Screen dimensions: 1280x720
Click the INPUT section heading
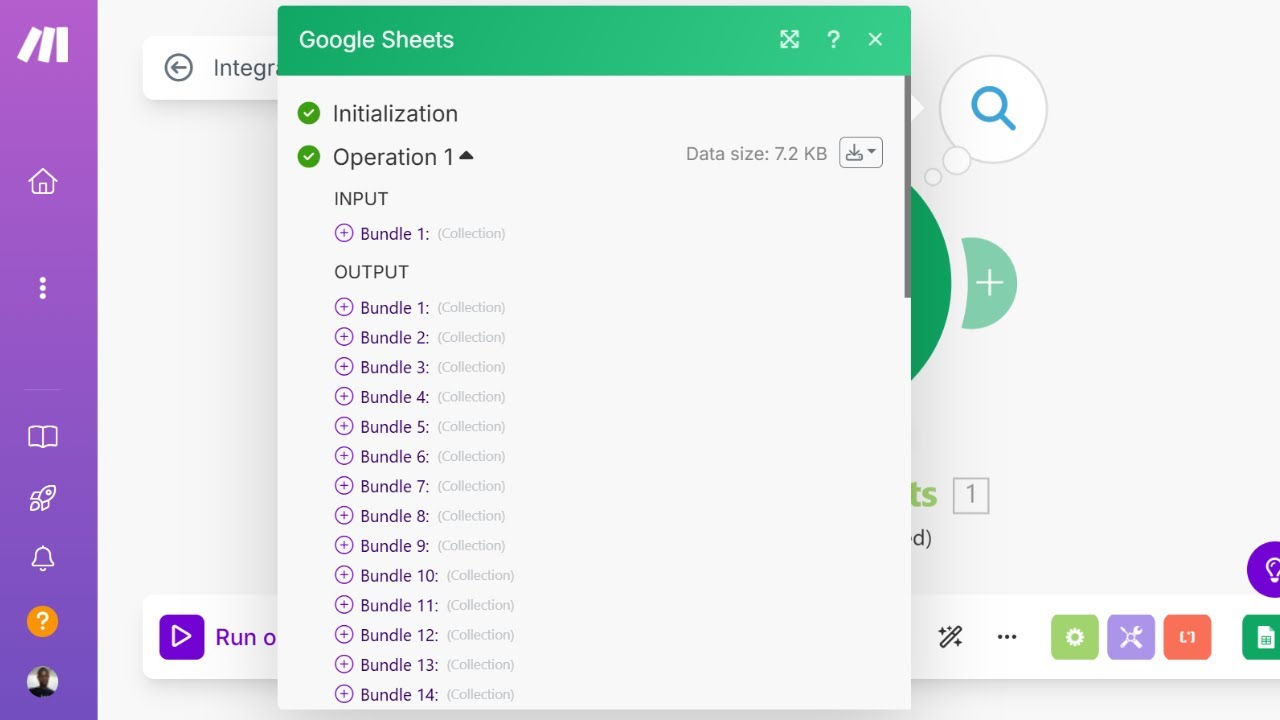pos(361,198)
